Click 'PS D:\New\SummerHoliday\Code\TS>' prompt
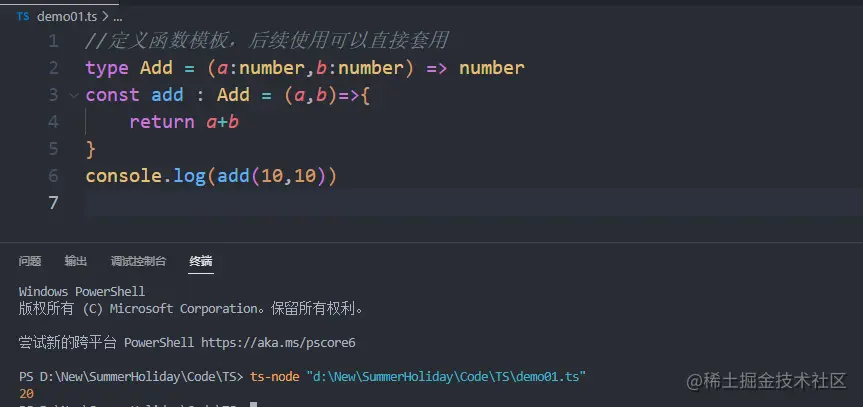Screen dimensions: 863x407 point(131,377)
